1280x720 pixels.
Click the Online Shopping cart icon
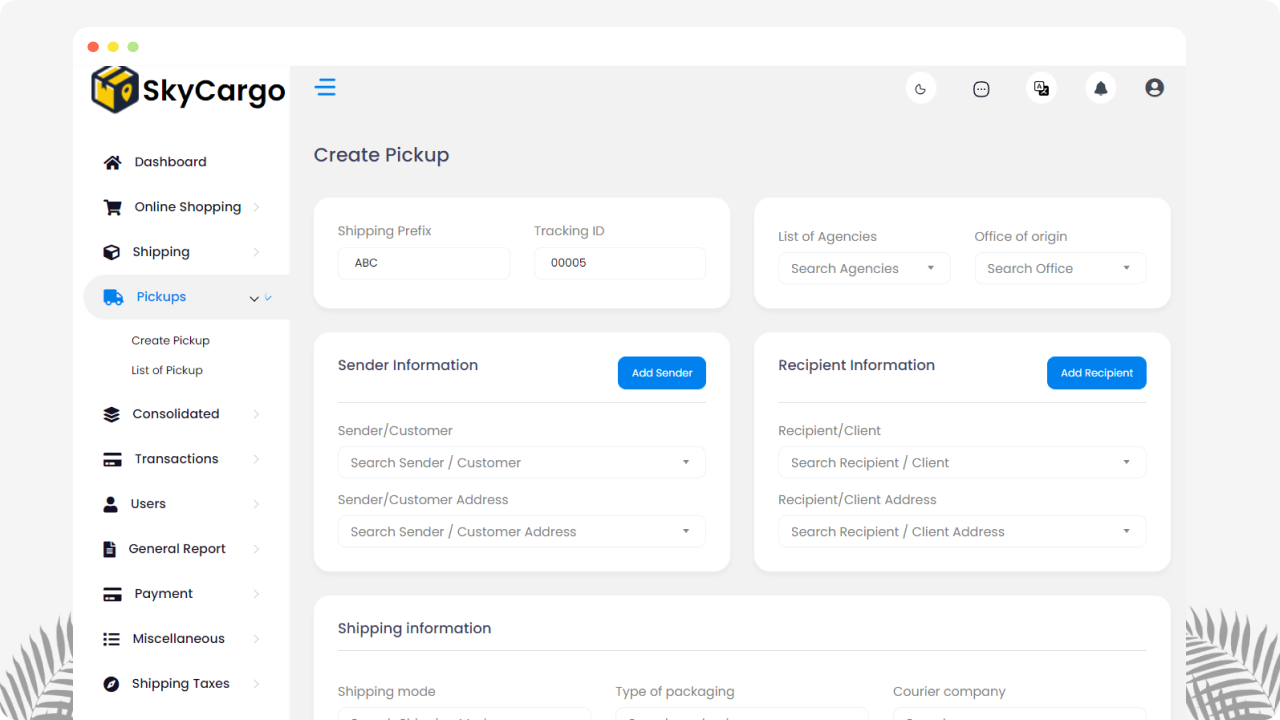112,207
